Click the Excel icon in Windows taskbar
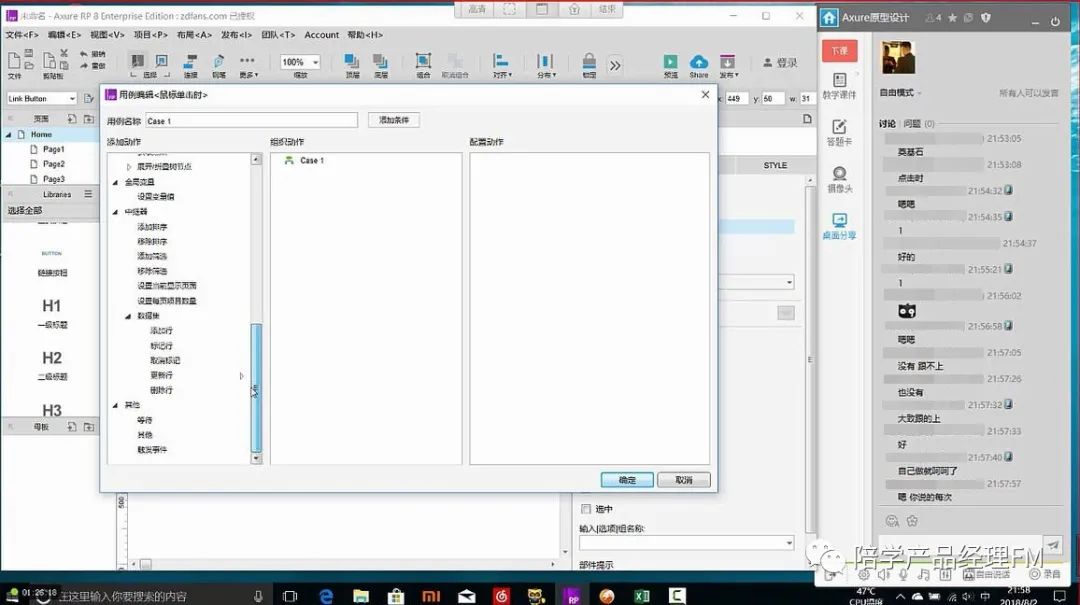This screenshot has height=605, width=1080. (642, 595)
